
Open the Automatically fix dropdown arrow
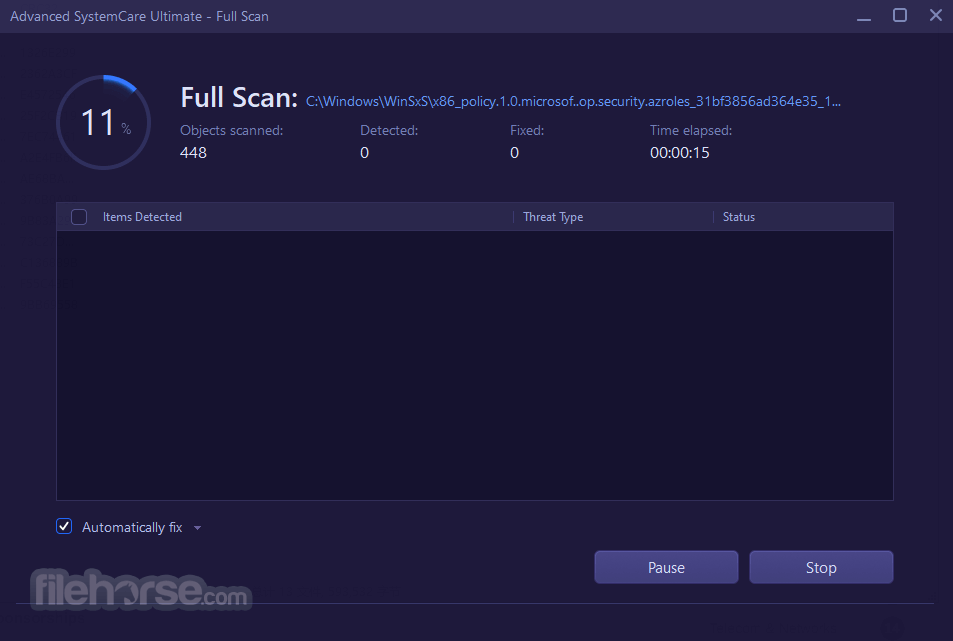(x=198, y=528)
